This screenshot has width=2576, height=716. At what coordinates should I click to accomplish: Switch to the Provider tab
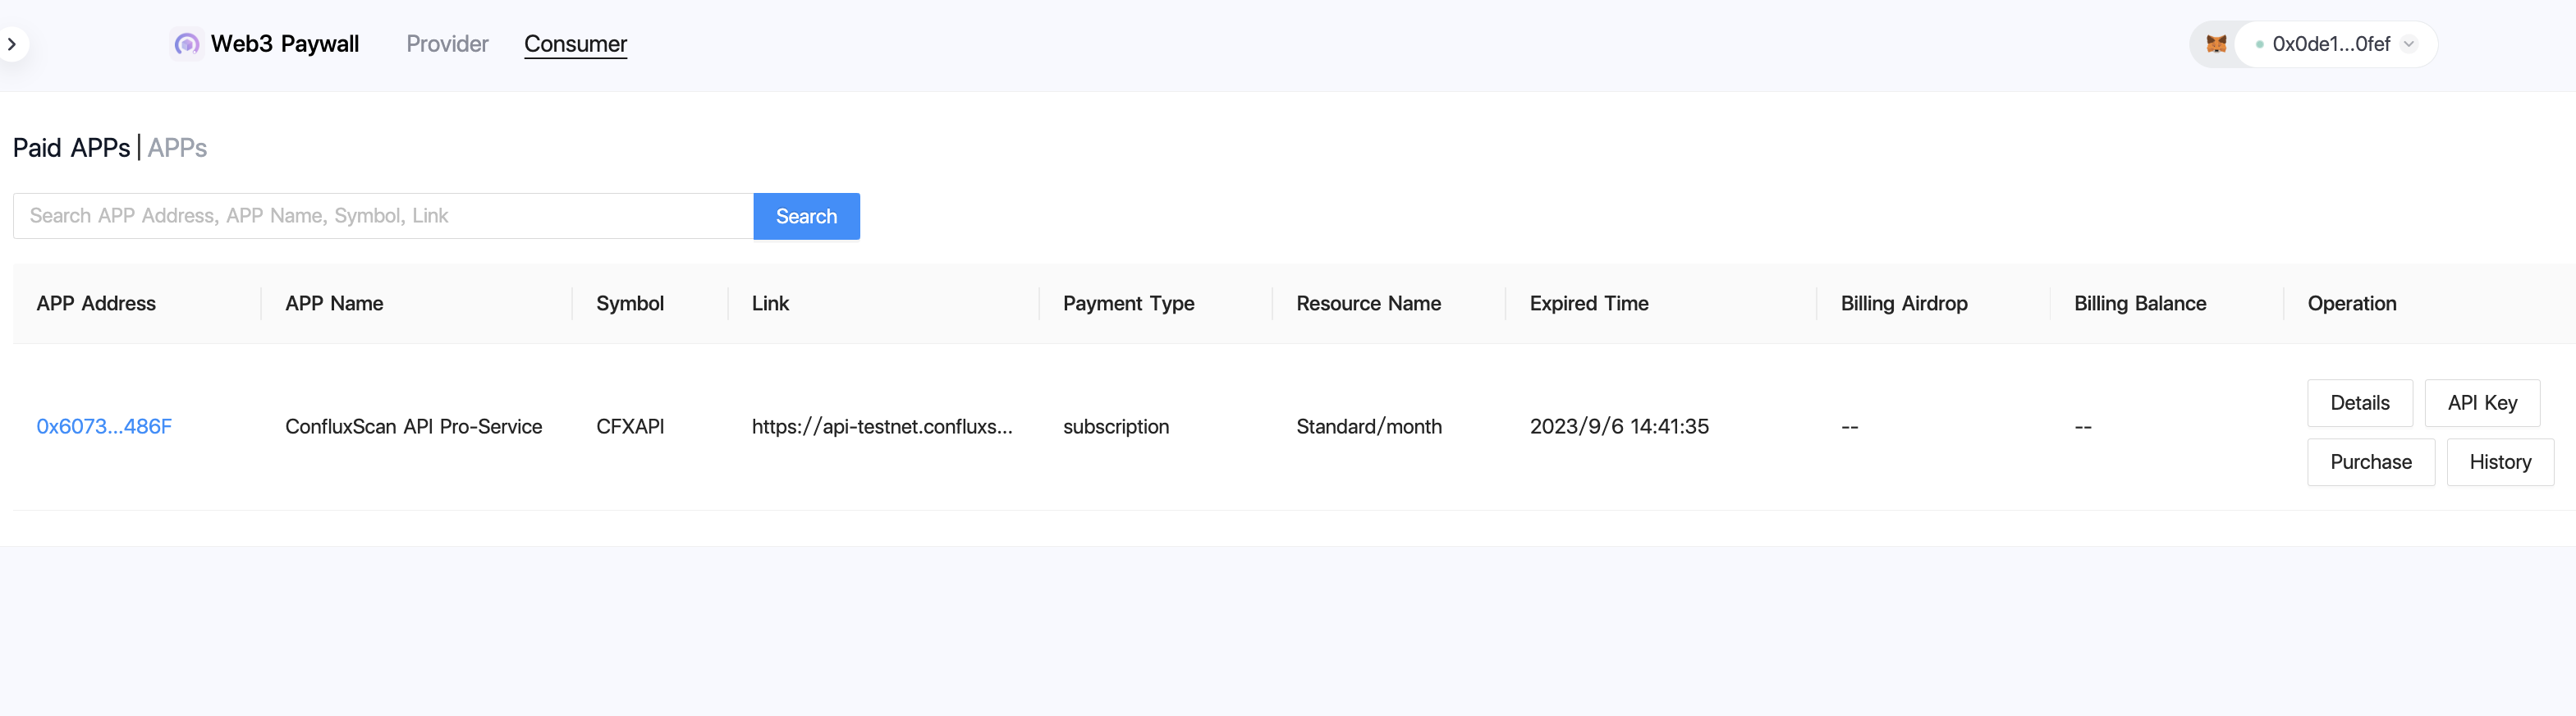[447, 44]
